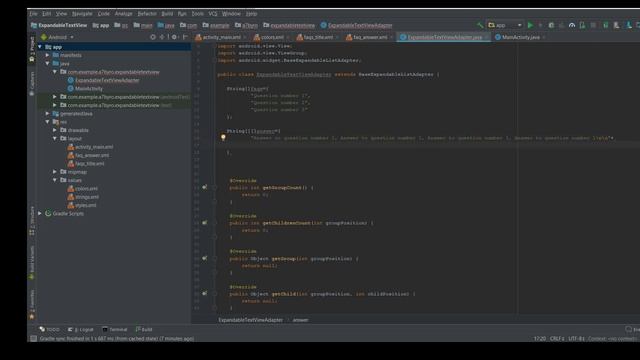Collapse the java folder
The image size is (640, 360).
pyautogui.click(x=47, y=64)
